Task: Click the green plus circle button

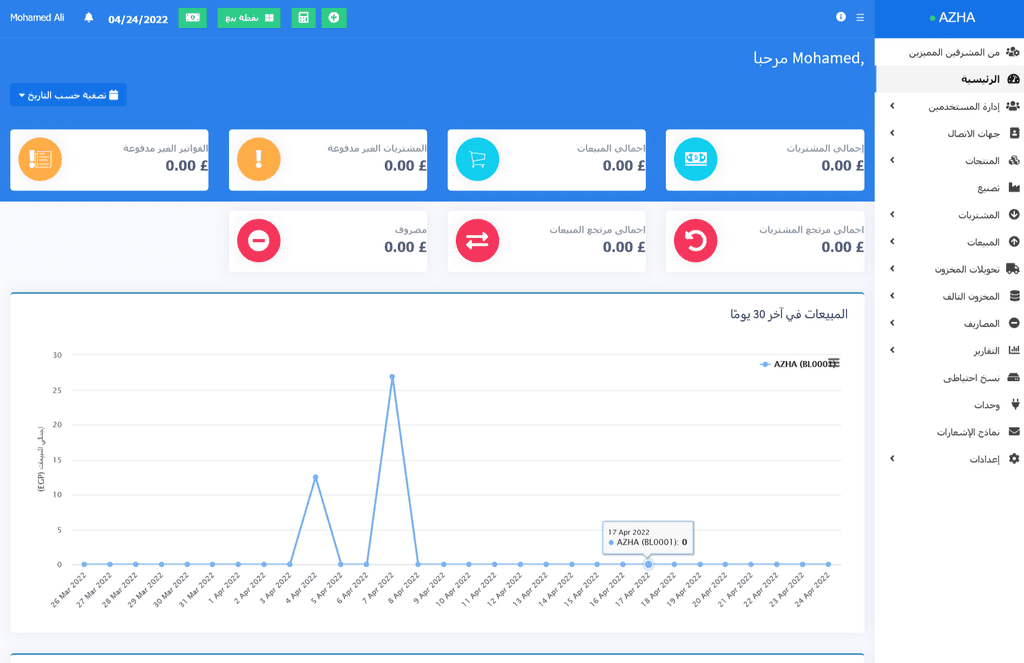Action: (x=334, y=18)
